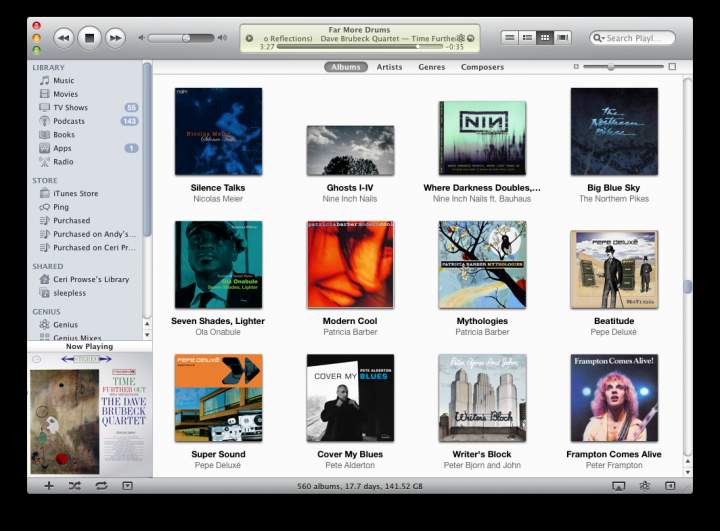Select the Super Sound album cover
Image resolution: width=720 pixels, height=531 pixels.
(x=218, y=398)
